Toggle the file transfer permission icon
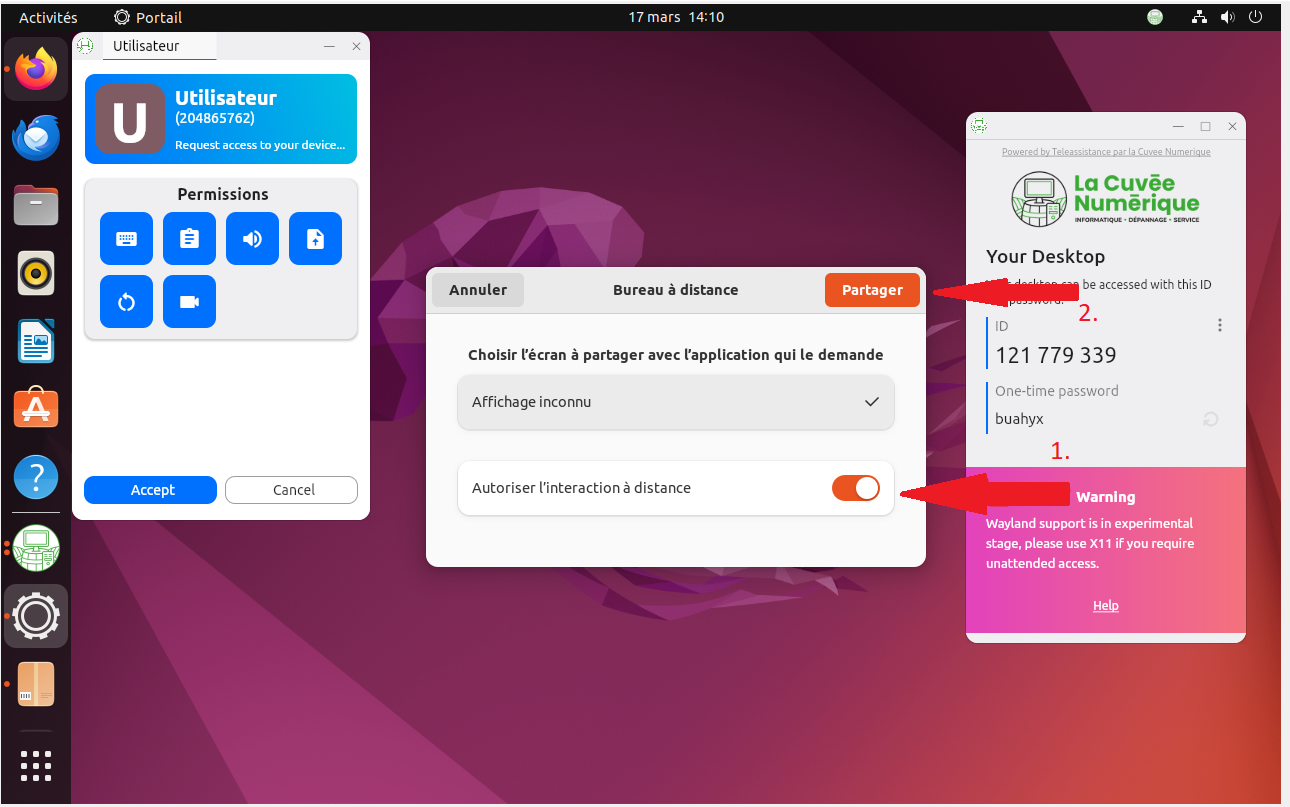Screen dimensions: 1290x807 [x=315, y=238]
